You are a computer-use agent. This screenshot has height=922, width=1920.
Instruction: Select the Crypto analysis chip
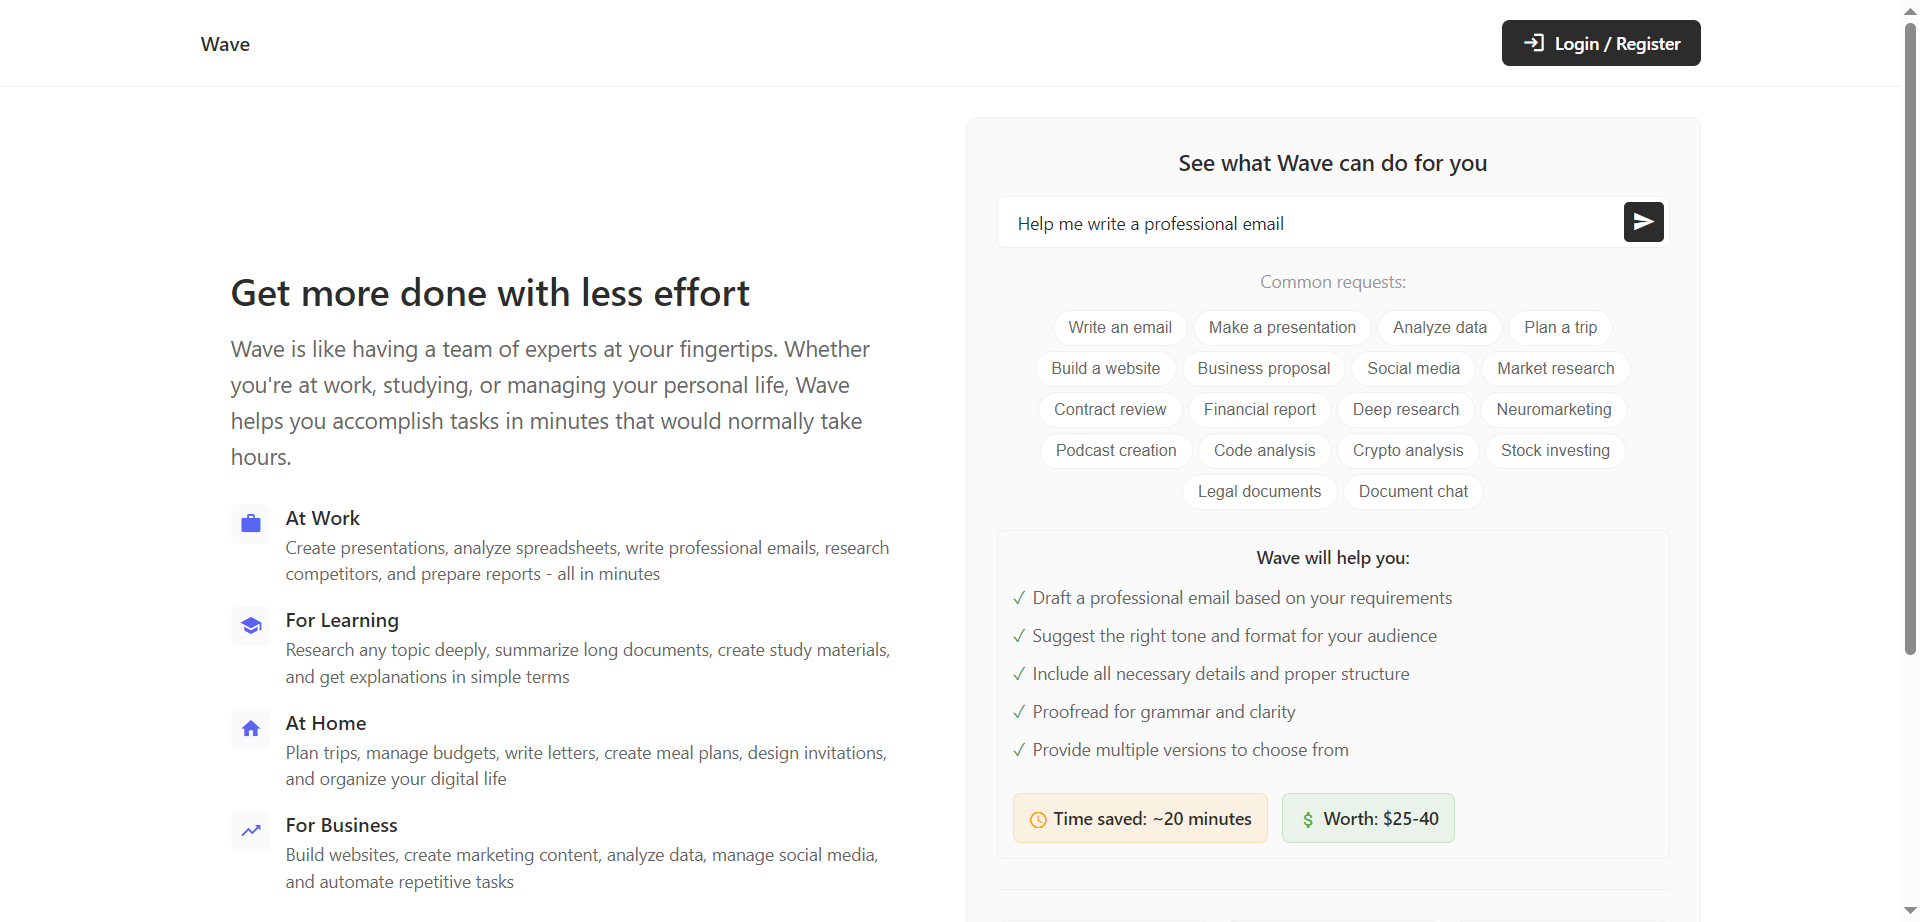click(x=1408, y=450)
